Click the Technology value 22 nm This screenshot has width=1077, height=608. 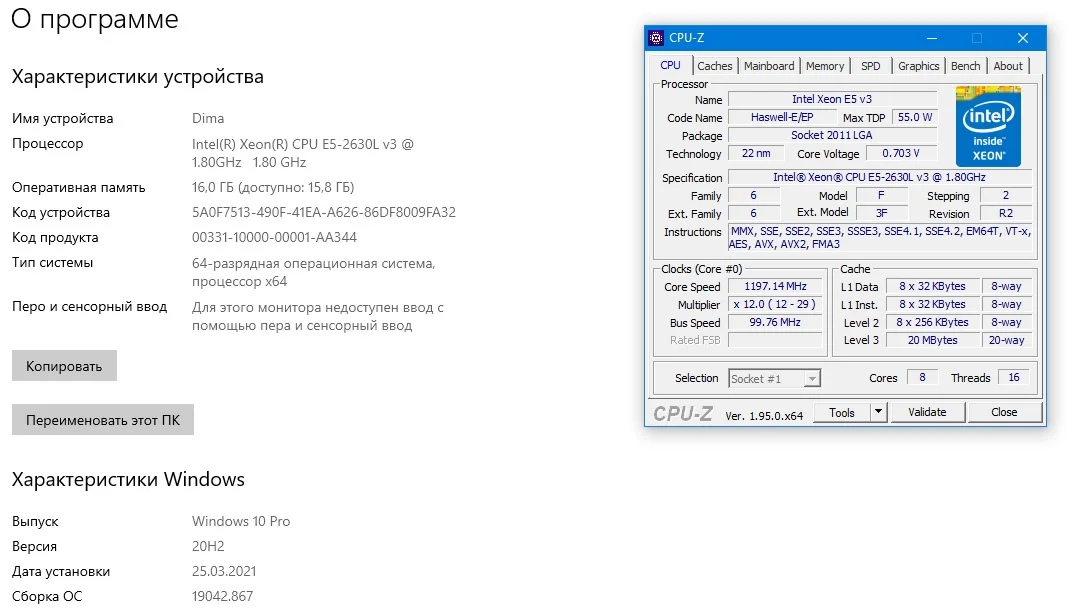pyautogui.click(x=756, y=153)
